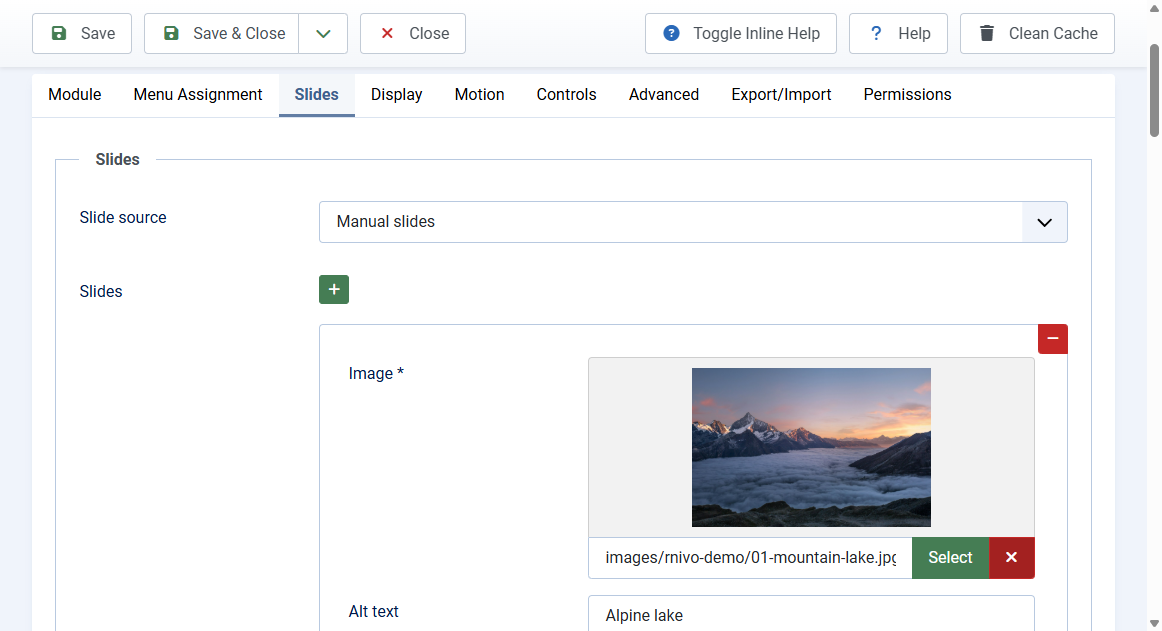Add a new slide with green plus

pos(334,289)
